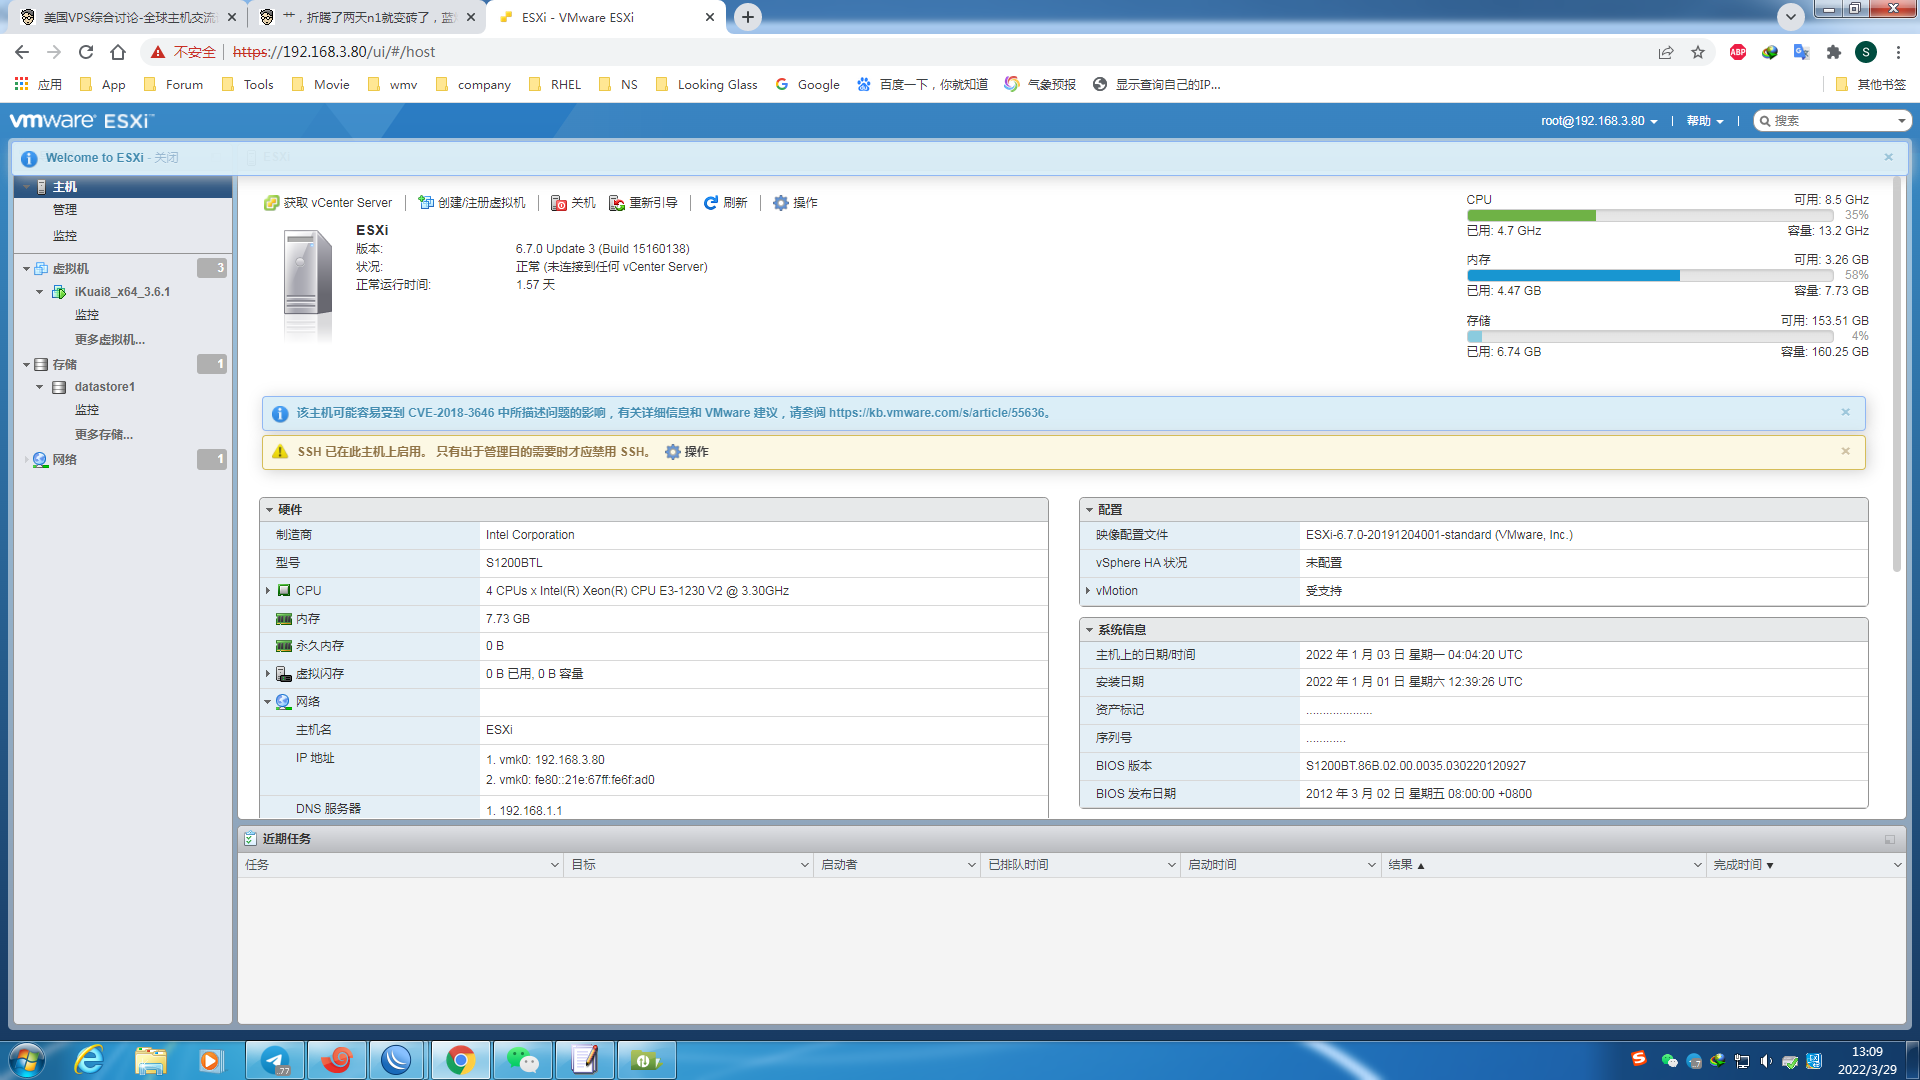Open the root@192.168.3.80 user menu
Screen dimensions: 1920x1080
1599,121
